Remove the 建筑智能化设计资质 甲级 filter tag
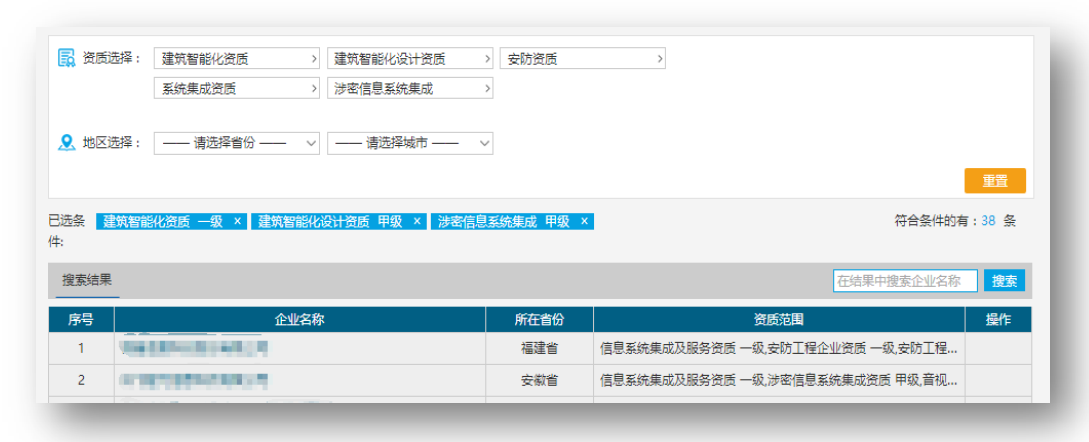The image size is (1089, 442). click(417, 222)
